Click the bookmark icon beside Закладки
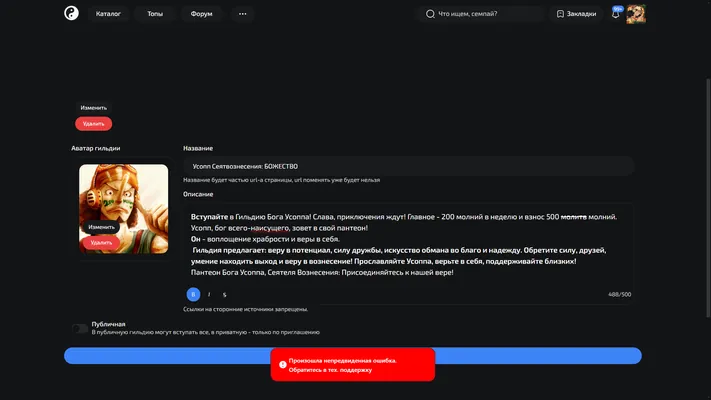Screen dimensions: 711x400 click(560, 14)
